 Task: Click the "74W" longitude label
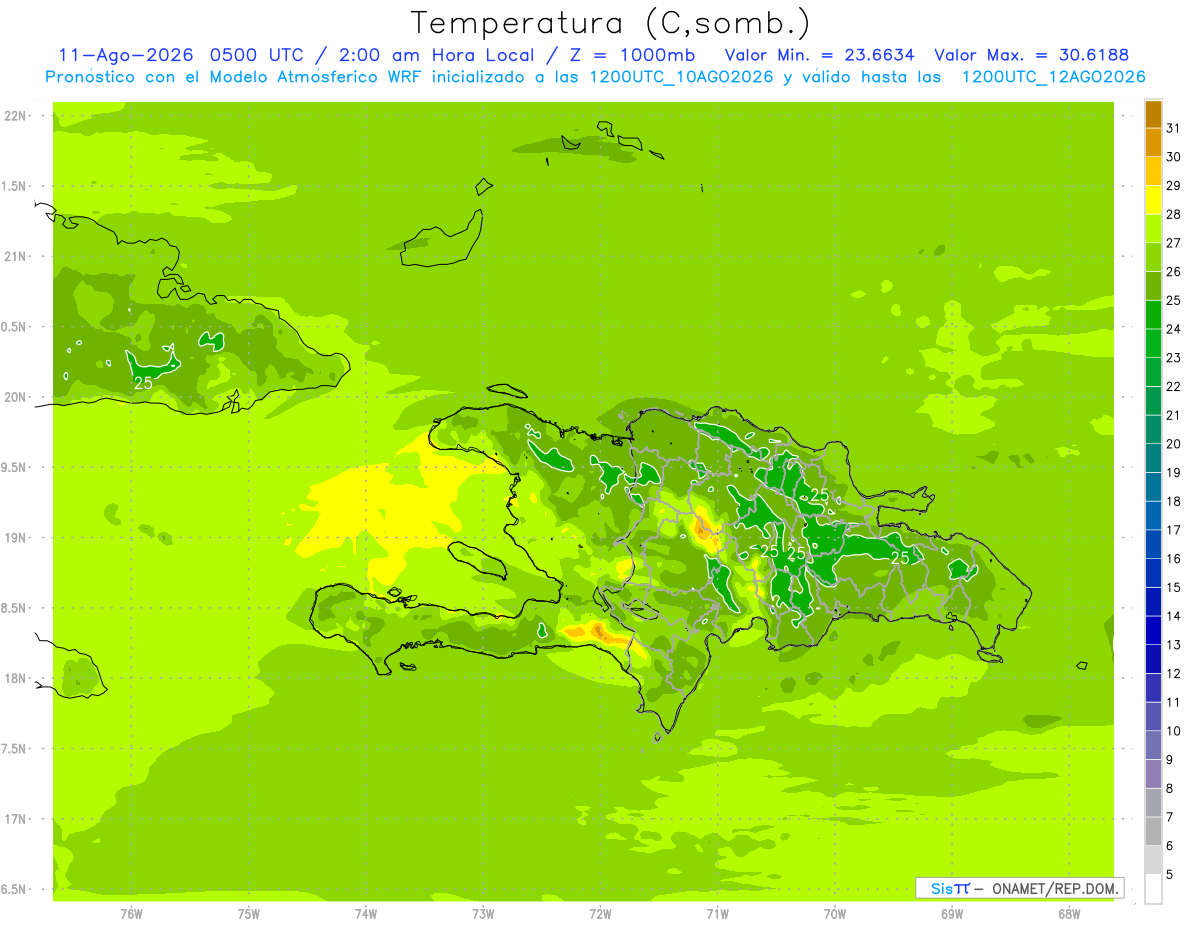click(x=366, y=913)
